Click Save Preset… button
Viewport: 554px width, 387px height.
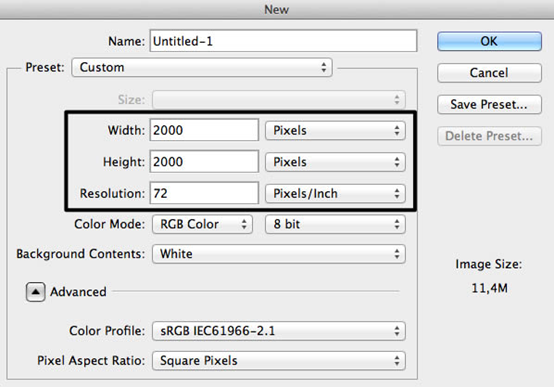pyautogui.click(x=489, y=104)
